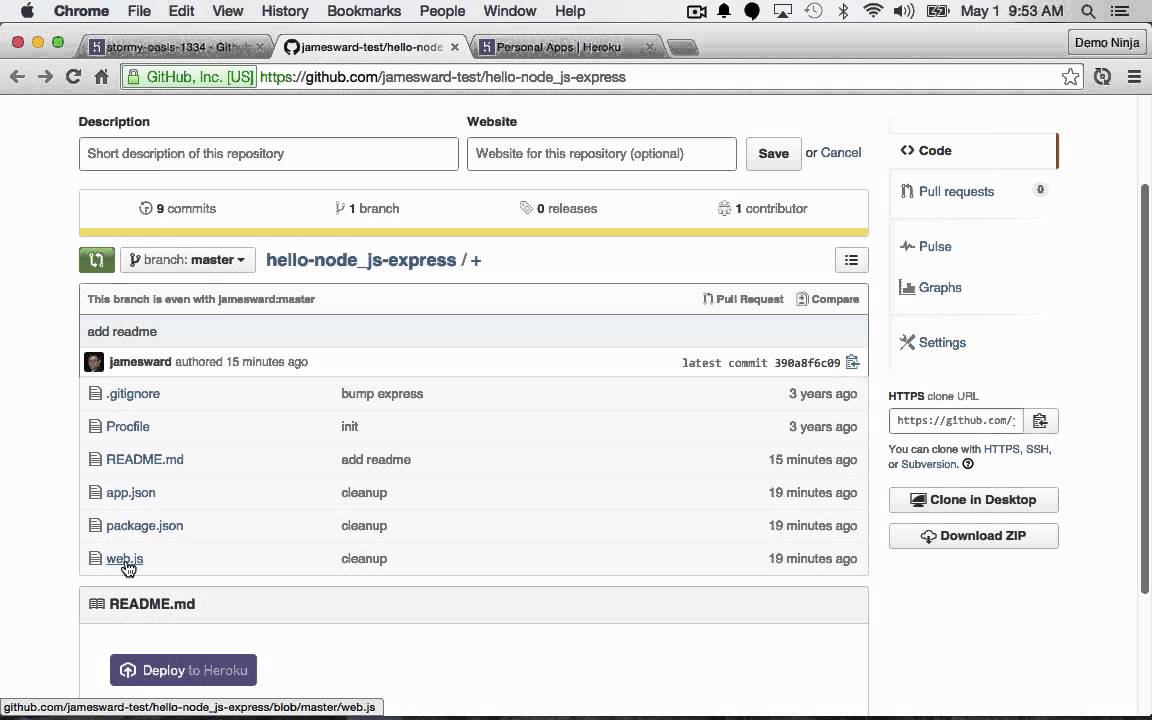Open the Wi-Fi status menu
This screenshot has height=720, width=1152.
tap(873, 11)
